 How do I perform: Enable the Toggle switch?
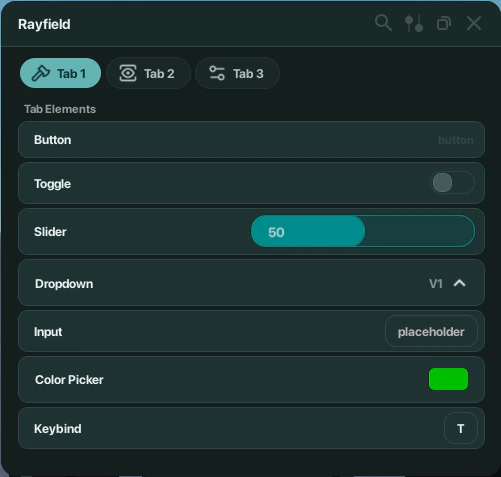pos(452,183)
